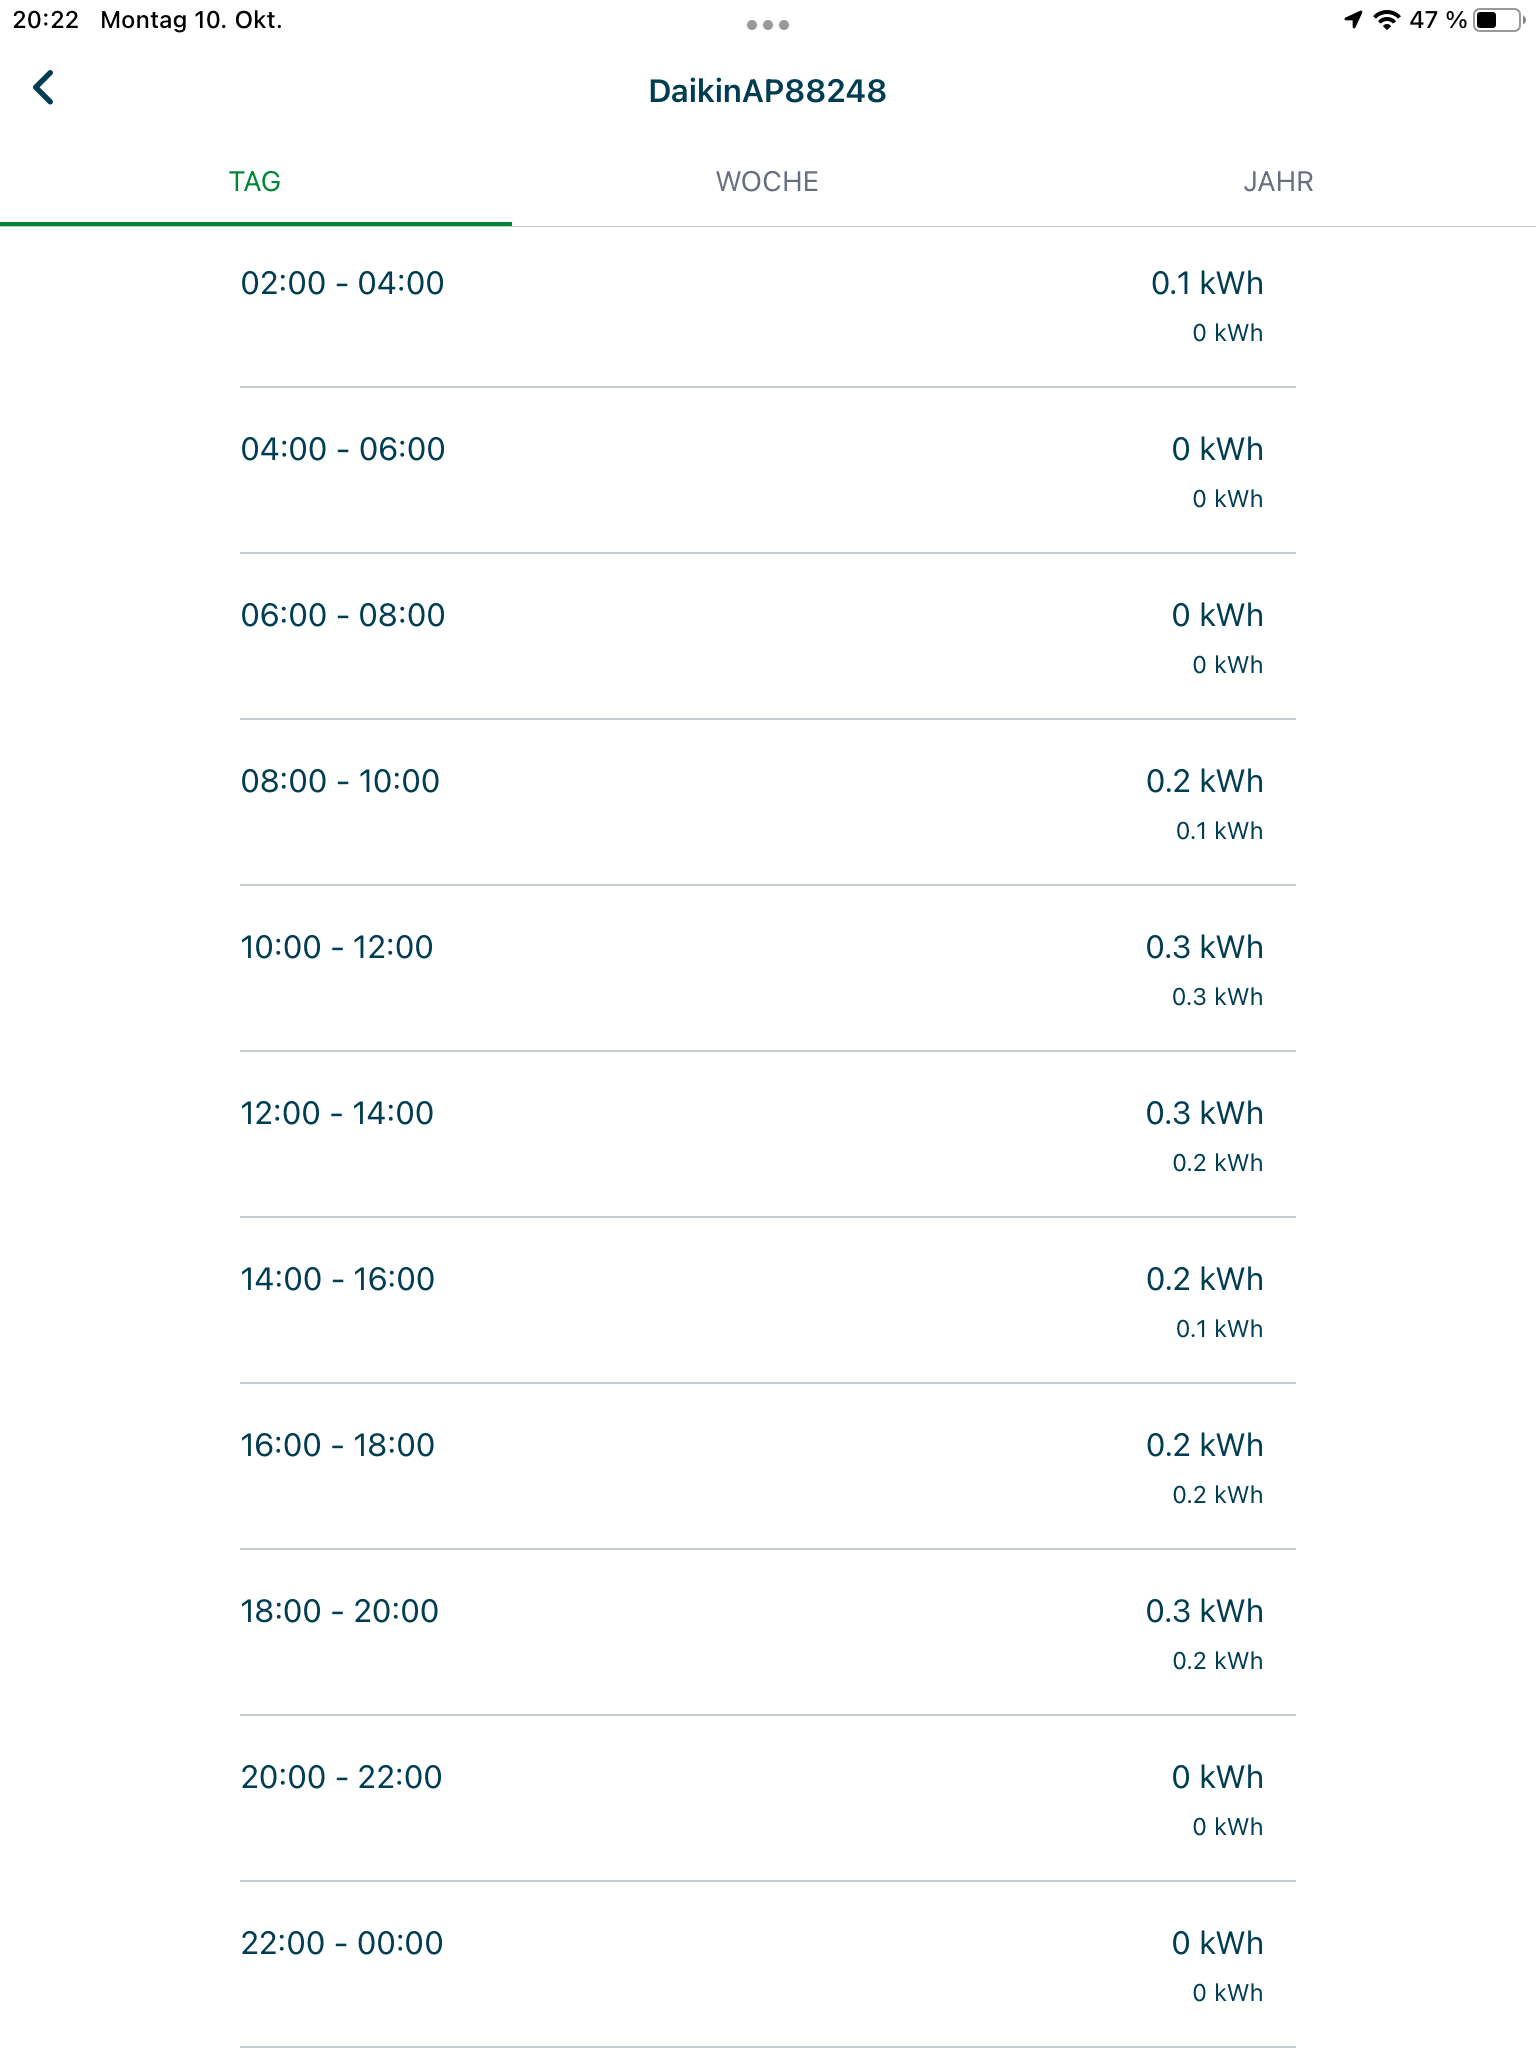The image size is (1536, 2048).
Task: Switch to the JAHR tab
Action: (x=1279, y=182)
